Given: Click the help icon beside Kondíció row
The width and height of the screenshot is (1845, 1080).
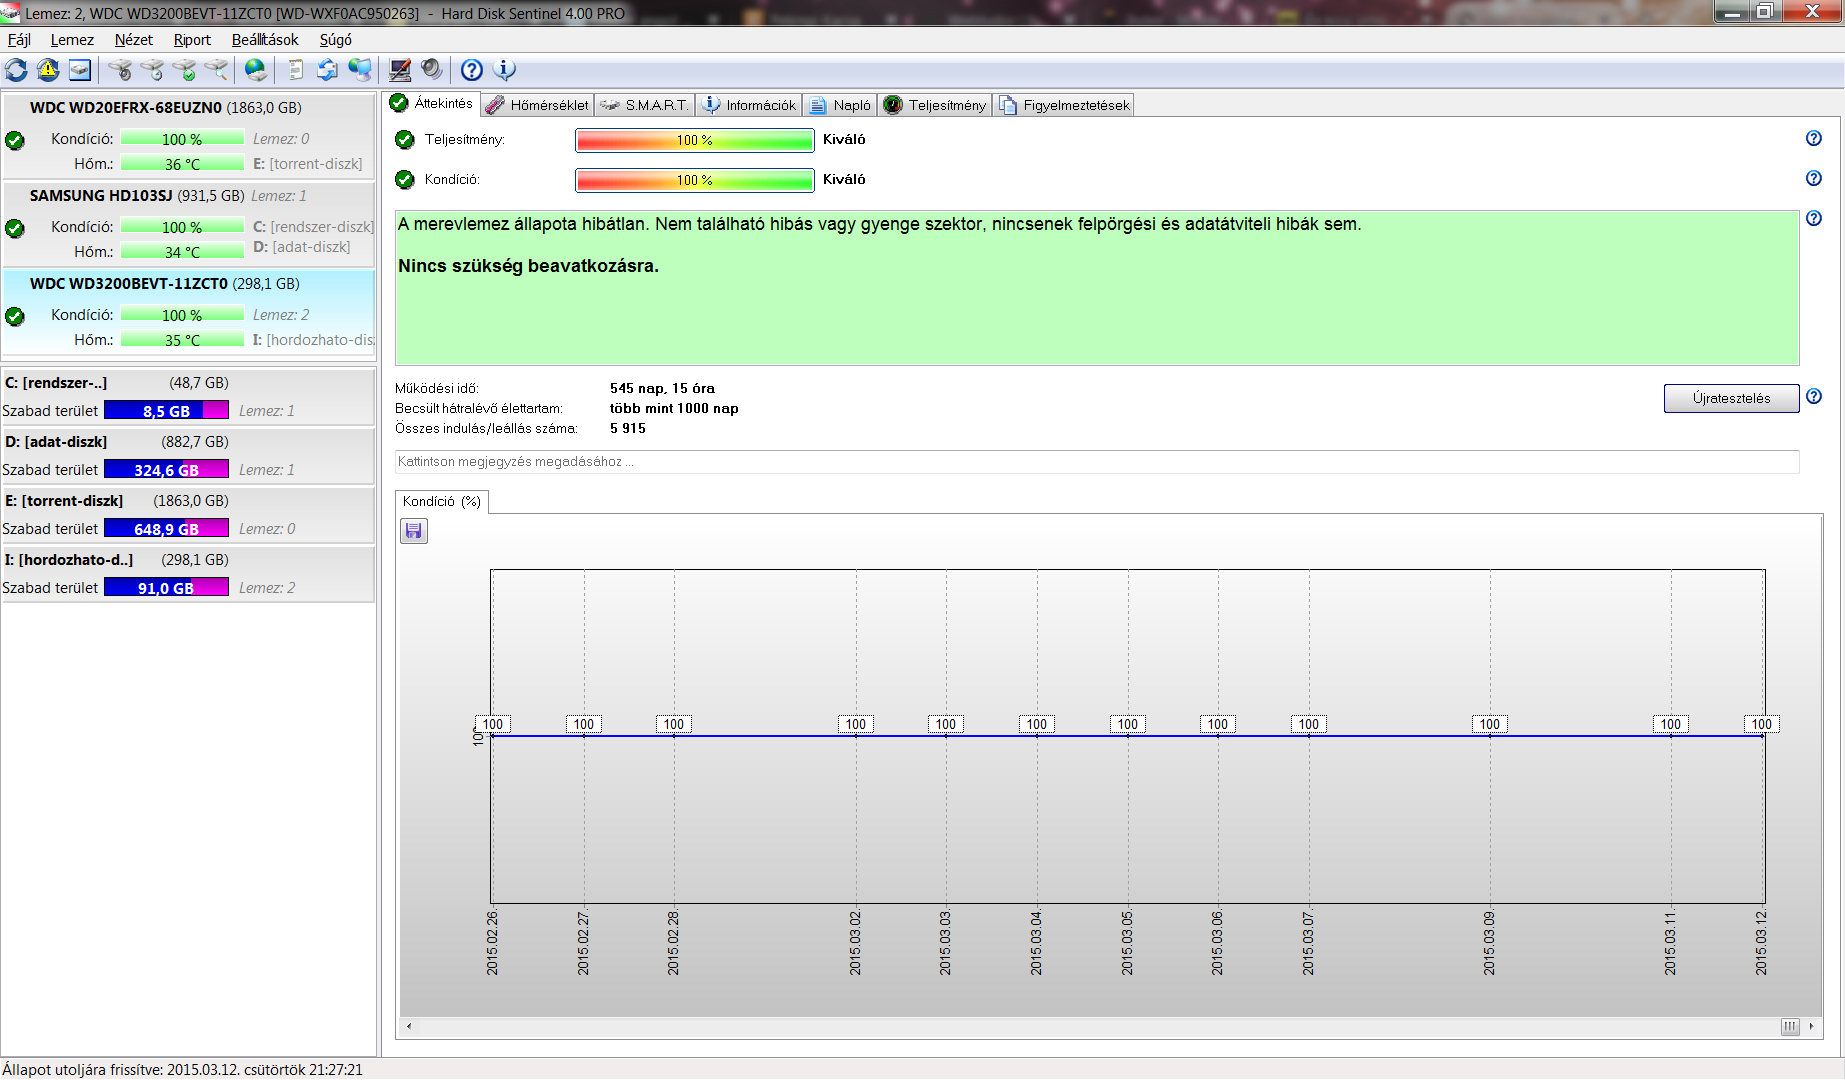Looking at the screenshot, I should coord(1814,179).
